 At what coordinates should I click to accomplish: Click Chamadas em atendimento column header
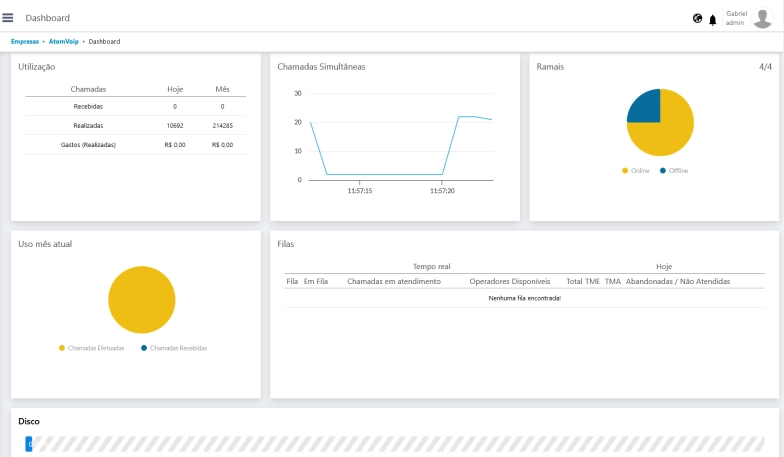394,281
